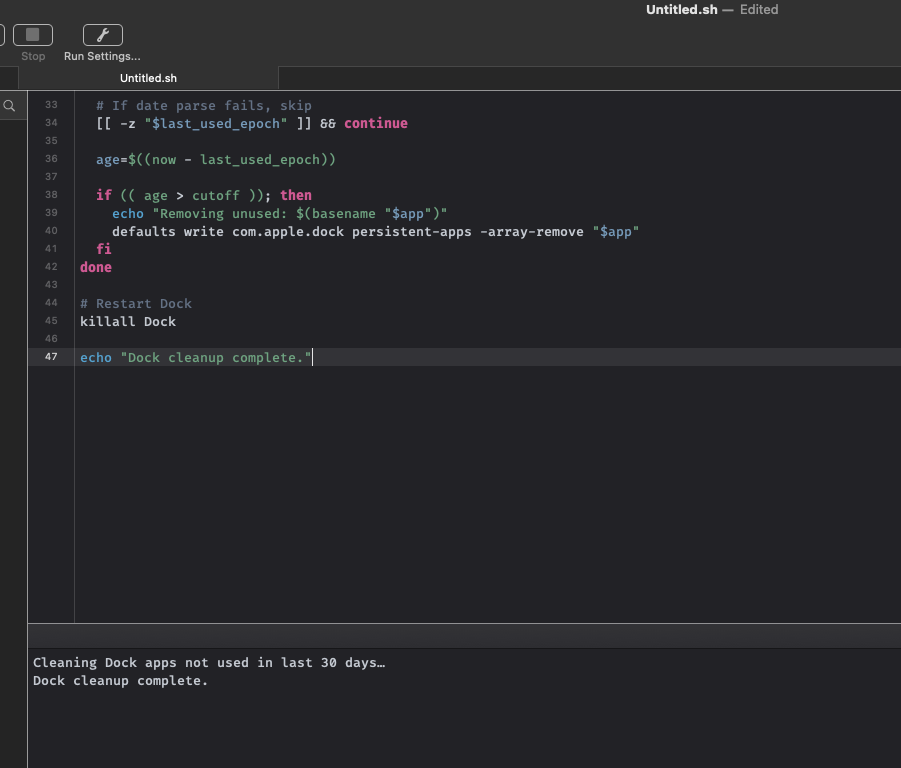Click "Cleaning Dock apps" console output line

(209, 662)
